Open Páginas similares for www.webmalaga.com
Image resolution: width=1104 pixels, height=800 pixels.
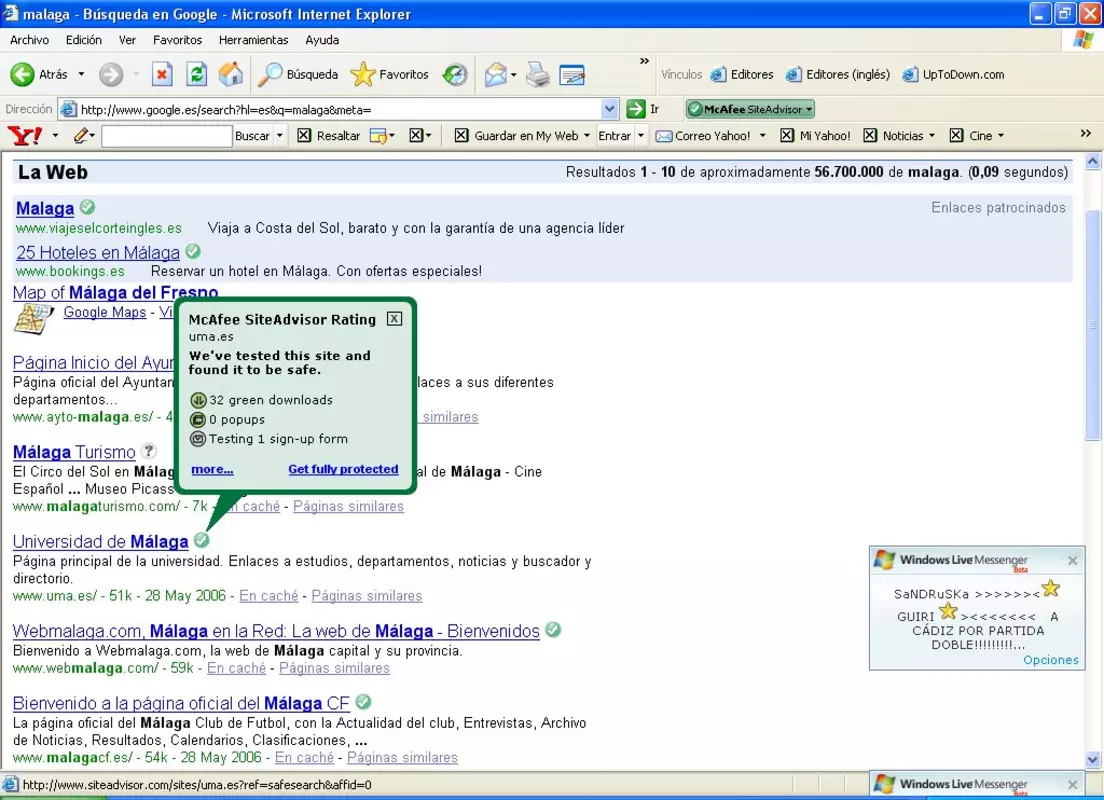point(334,668)
